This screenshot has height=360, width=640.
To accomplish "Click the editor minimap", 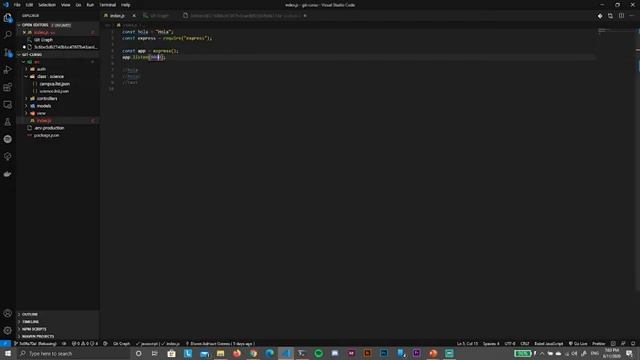I will click(616, 32).
